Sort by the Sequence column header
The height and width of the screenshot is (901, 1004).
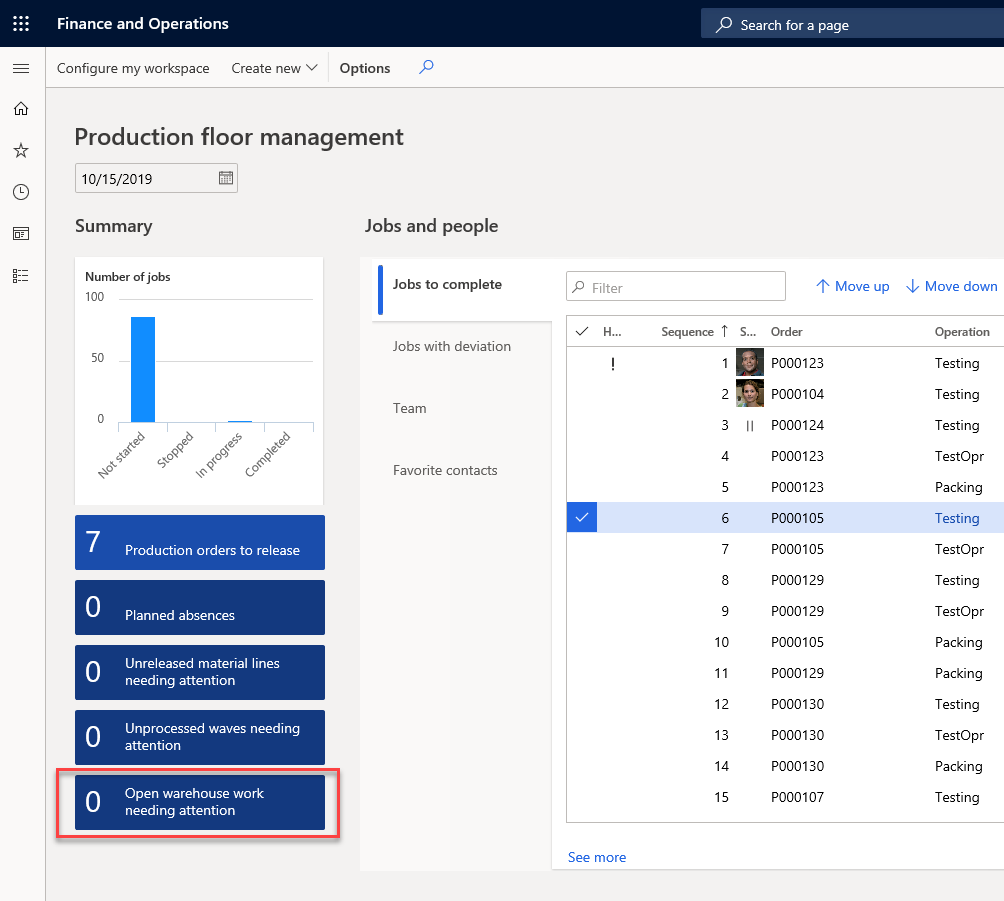click(x=687, y=332)
